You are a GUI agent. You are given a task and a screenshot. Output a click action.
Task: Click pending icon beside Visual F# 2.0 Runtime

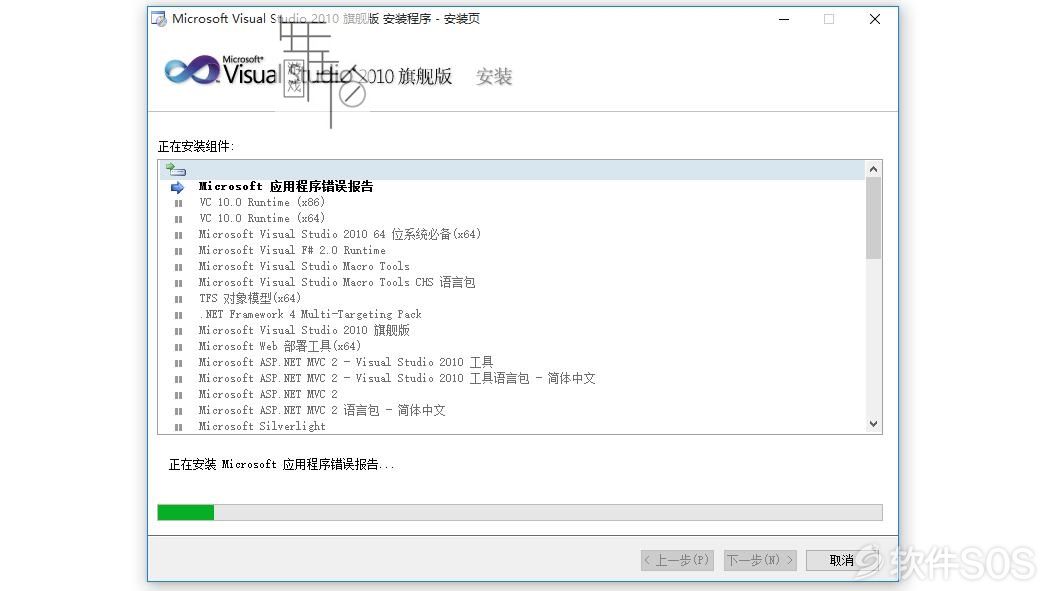178,251
